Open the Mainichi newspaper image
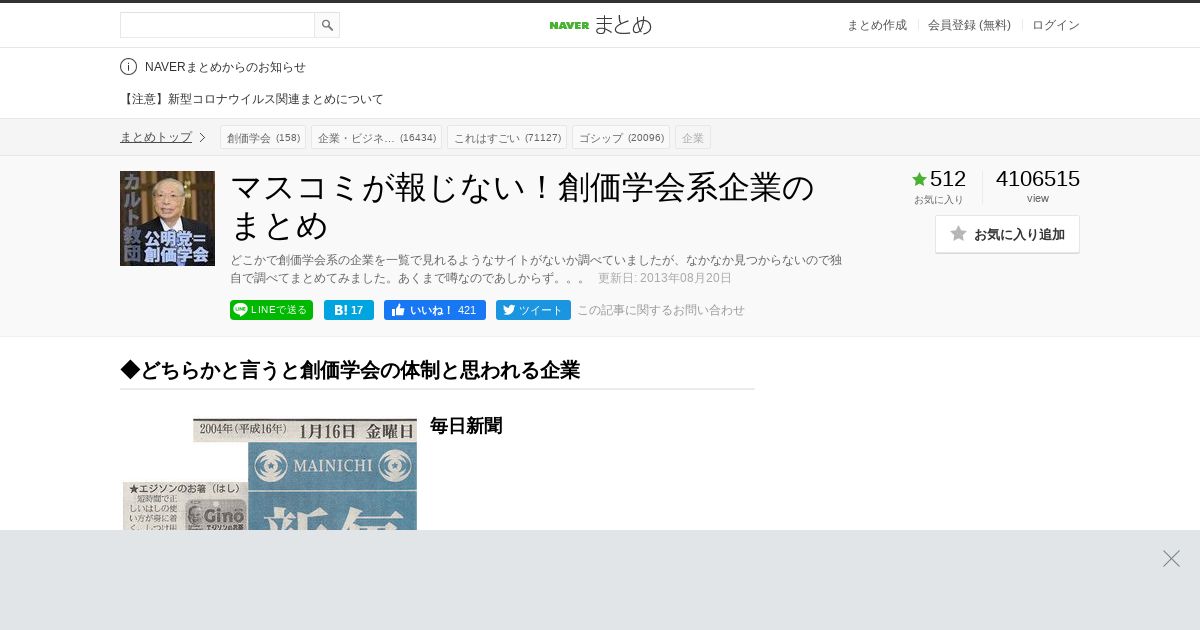Viewport: 1200px width, 630px height. pyautogui.click(x=269, y=474)
